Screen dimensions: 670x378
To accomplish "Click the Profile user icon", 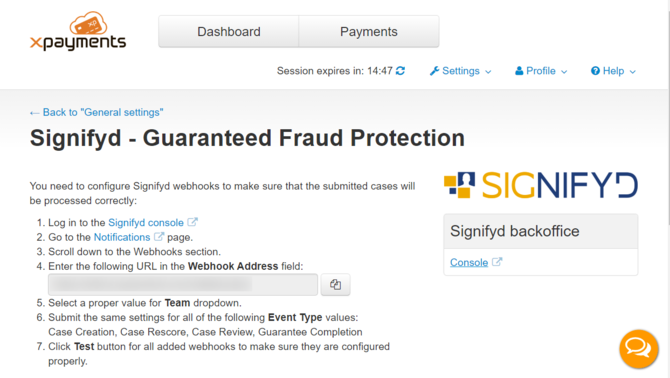I will point(519,71).
